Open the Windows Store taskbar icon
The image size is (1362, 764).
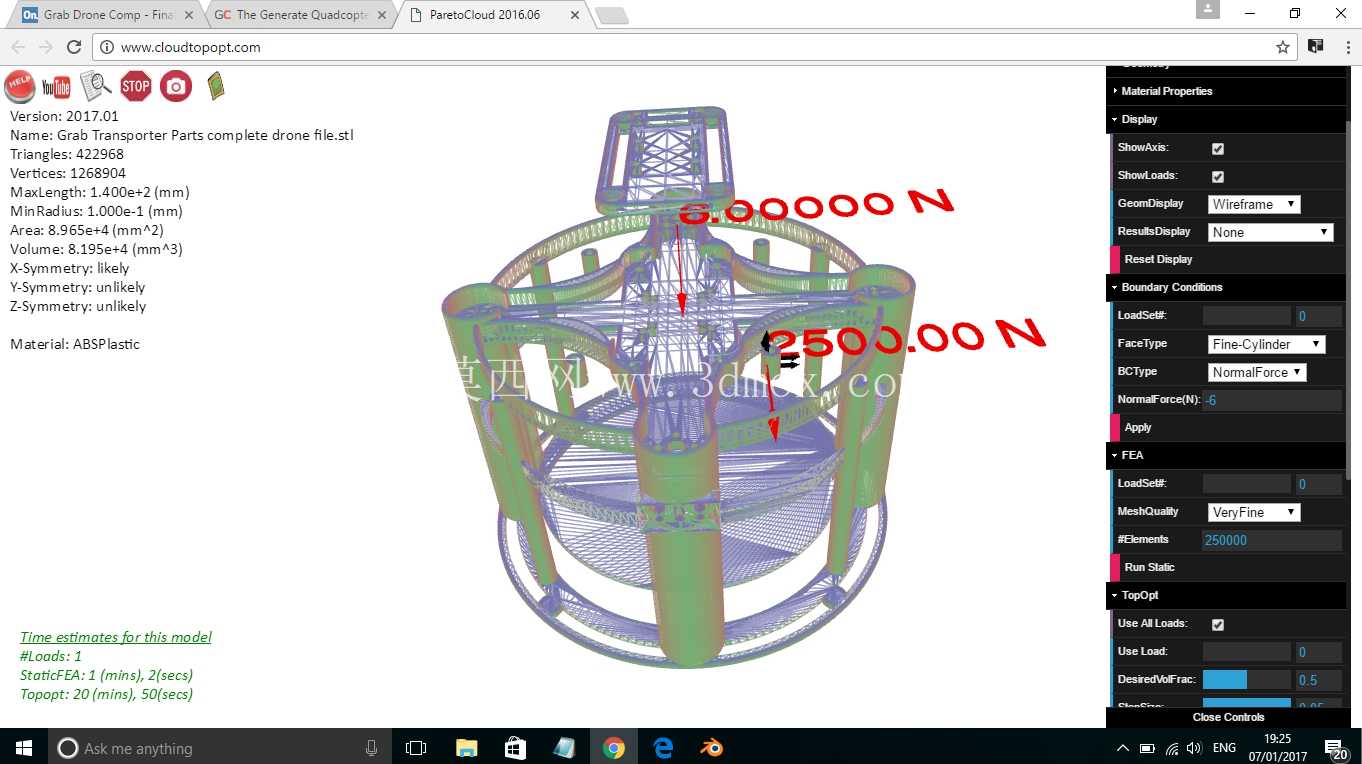[515, 747]
